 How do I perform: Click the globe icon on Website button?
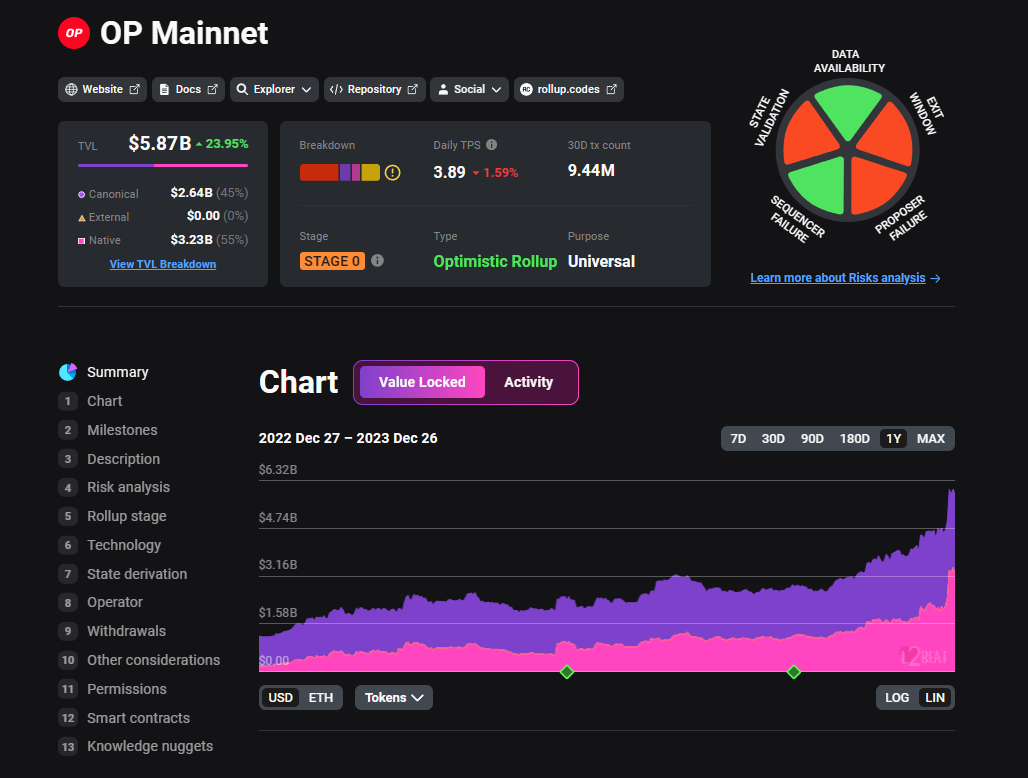click(71, 89)
